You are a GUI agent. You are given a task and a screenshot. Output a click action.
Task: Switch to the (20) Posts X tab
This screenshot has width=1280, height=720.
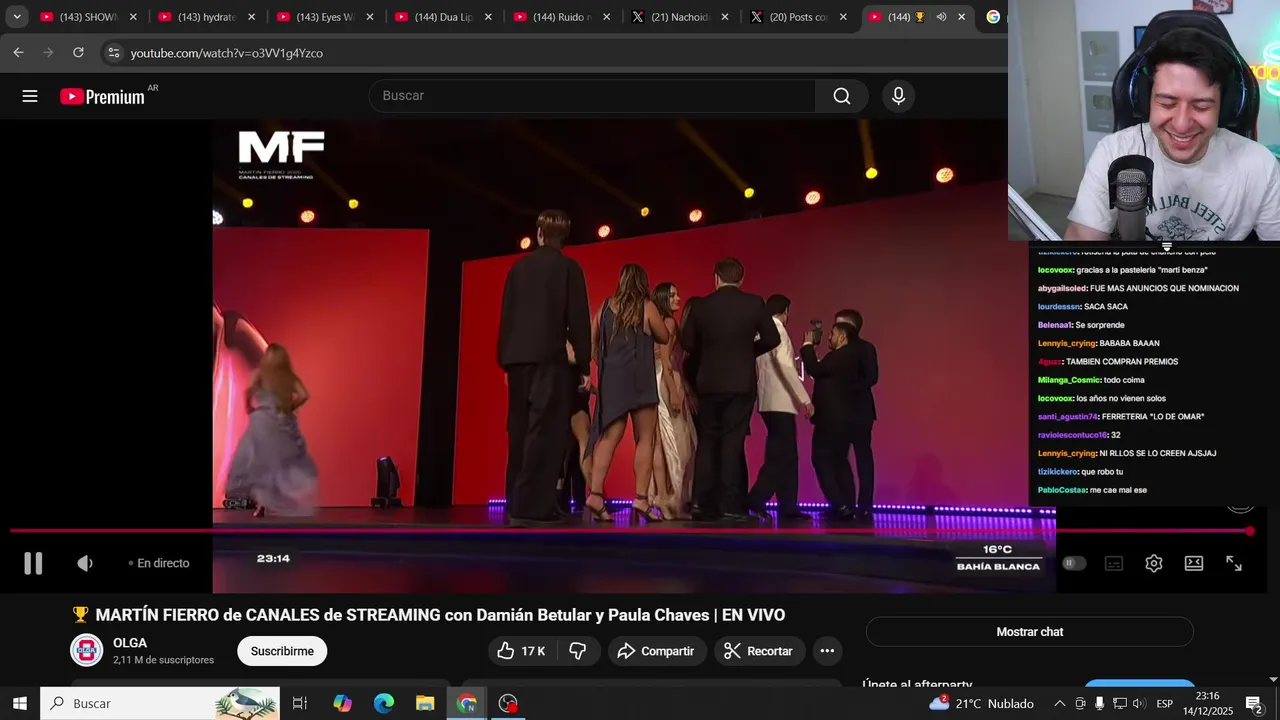tap(799, 17)
